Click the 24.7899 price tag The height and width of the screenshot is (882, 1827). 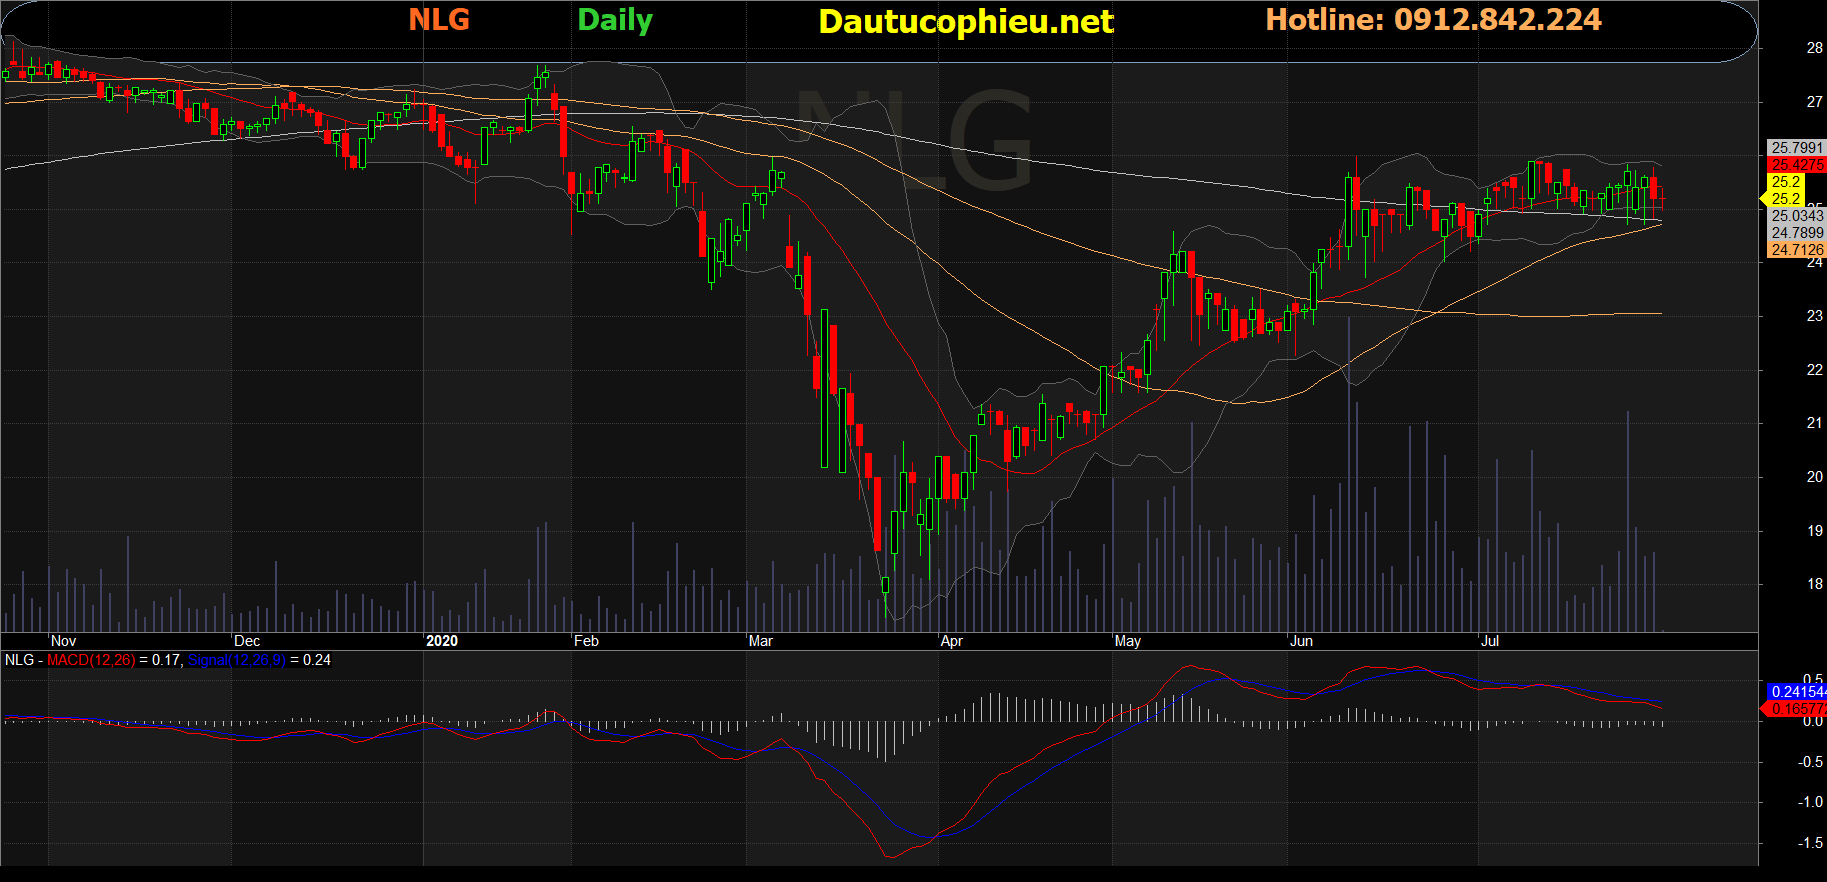point(1797,233)
